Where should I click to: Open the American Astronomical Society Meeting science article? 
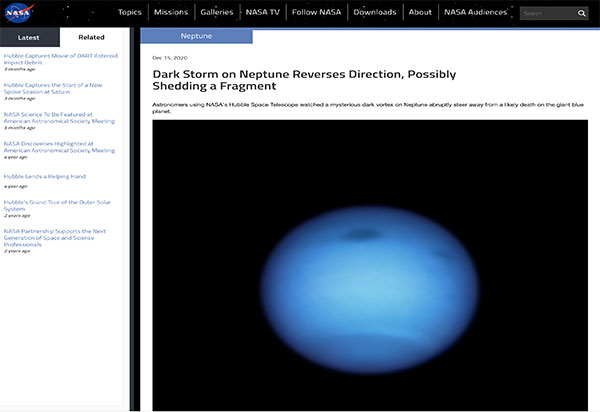58,117
